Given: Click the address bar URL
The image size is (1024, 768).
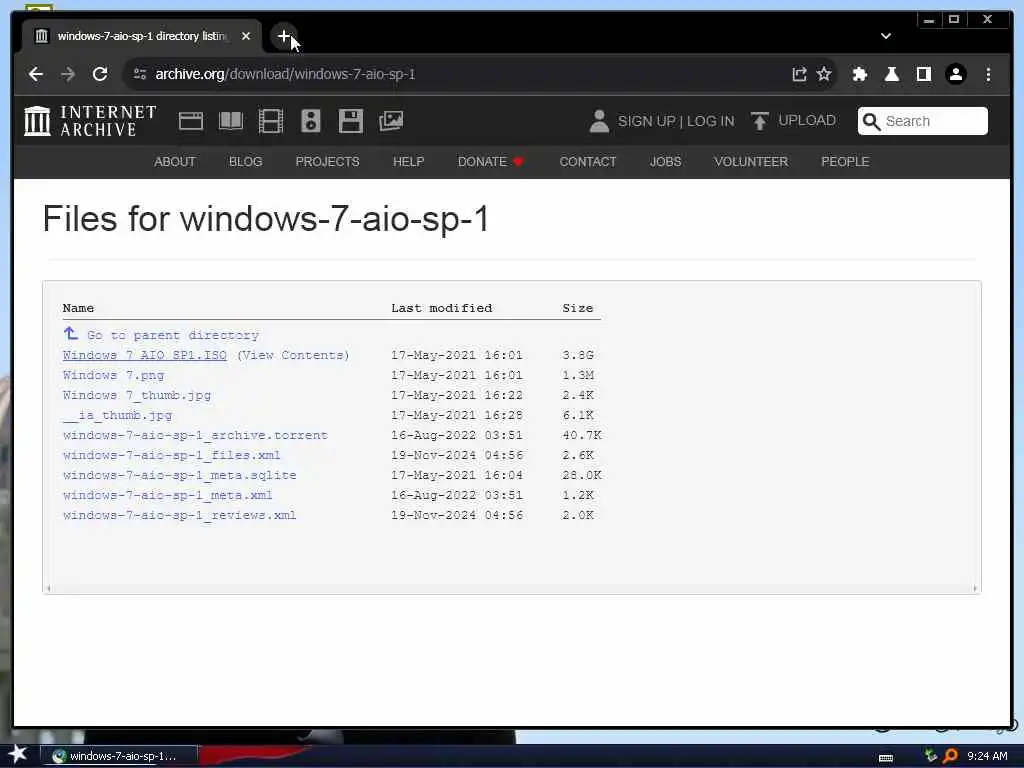Looking at the screenshot, I should (285, 74).
